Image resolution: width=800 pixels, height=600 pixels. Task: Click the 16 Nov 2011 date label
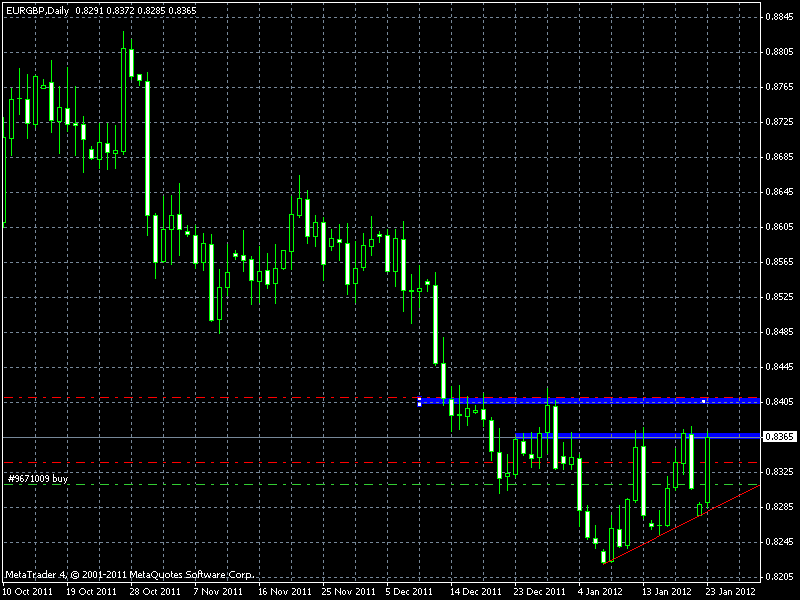pyautogui.click(x=285, y=592)
